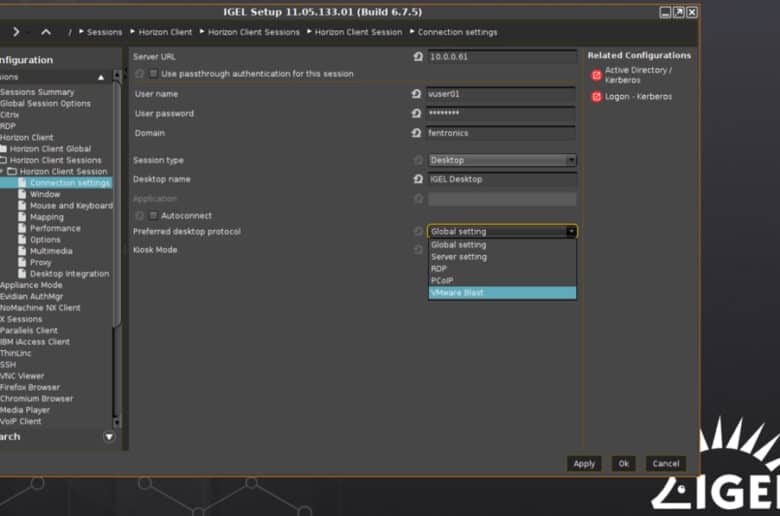Click the Domain input field
The image size is (780, 516).
(501, 133)
